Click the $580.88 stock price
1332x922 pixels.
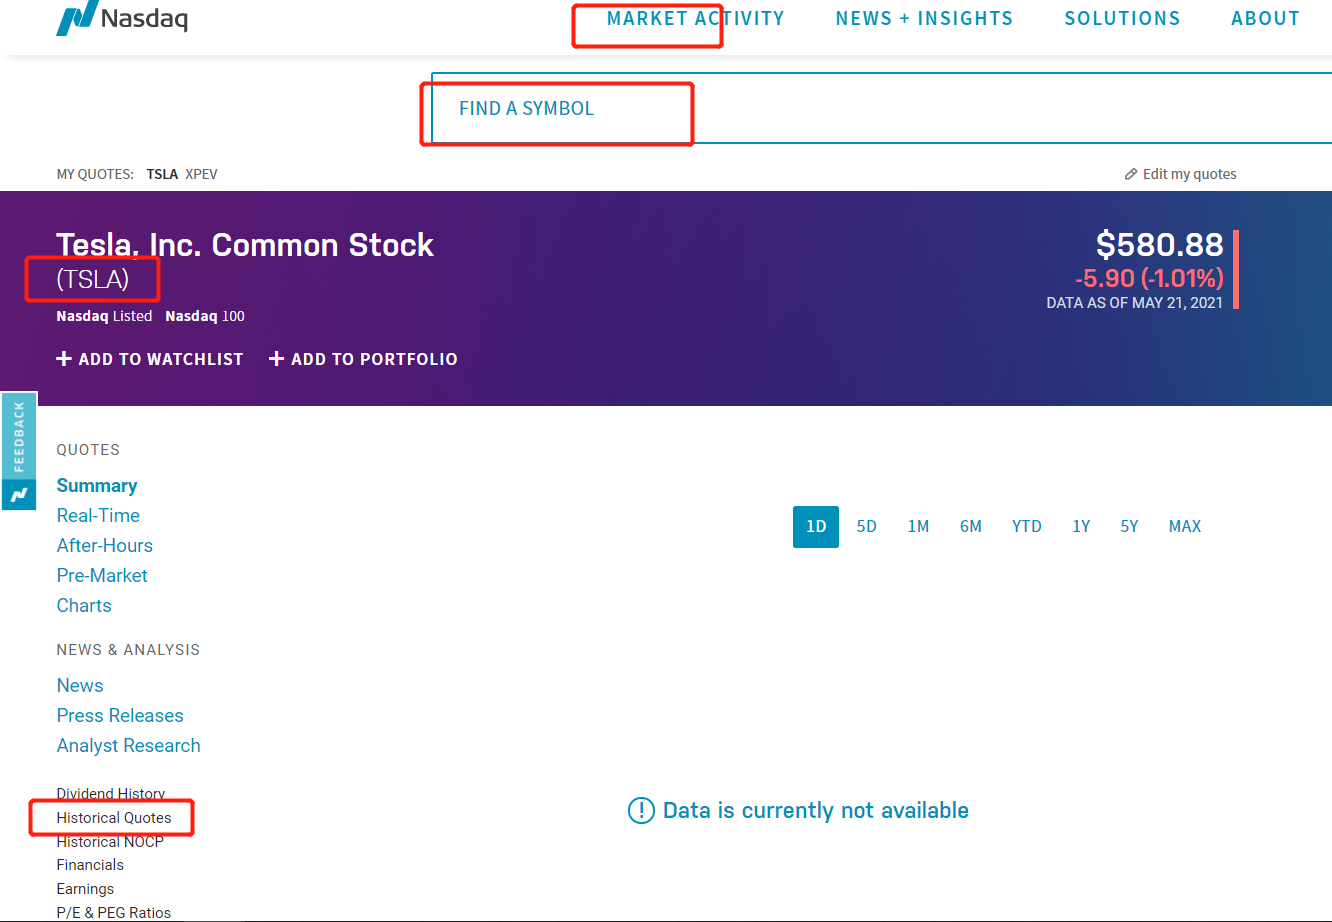click(1160, 245)
